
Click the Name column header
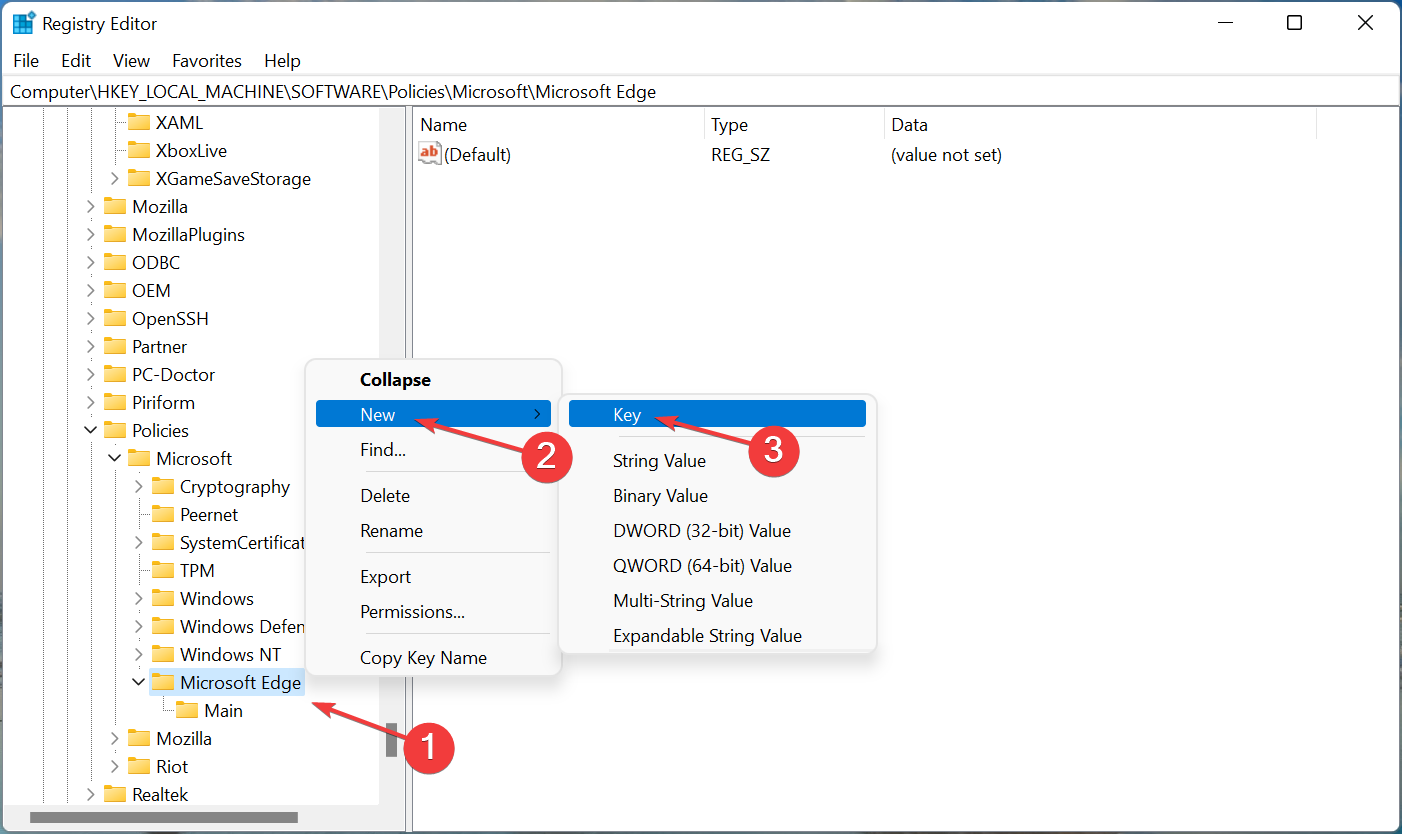[x=558, y=125]
